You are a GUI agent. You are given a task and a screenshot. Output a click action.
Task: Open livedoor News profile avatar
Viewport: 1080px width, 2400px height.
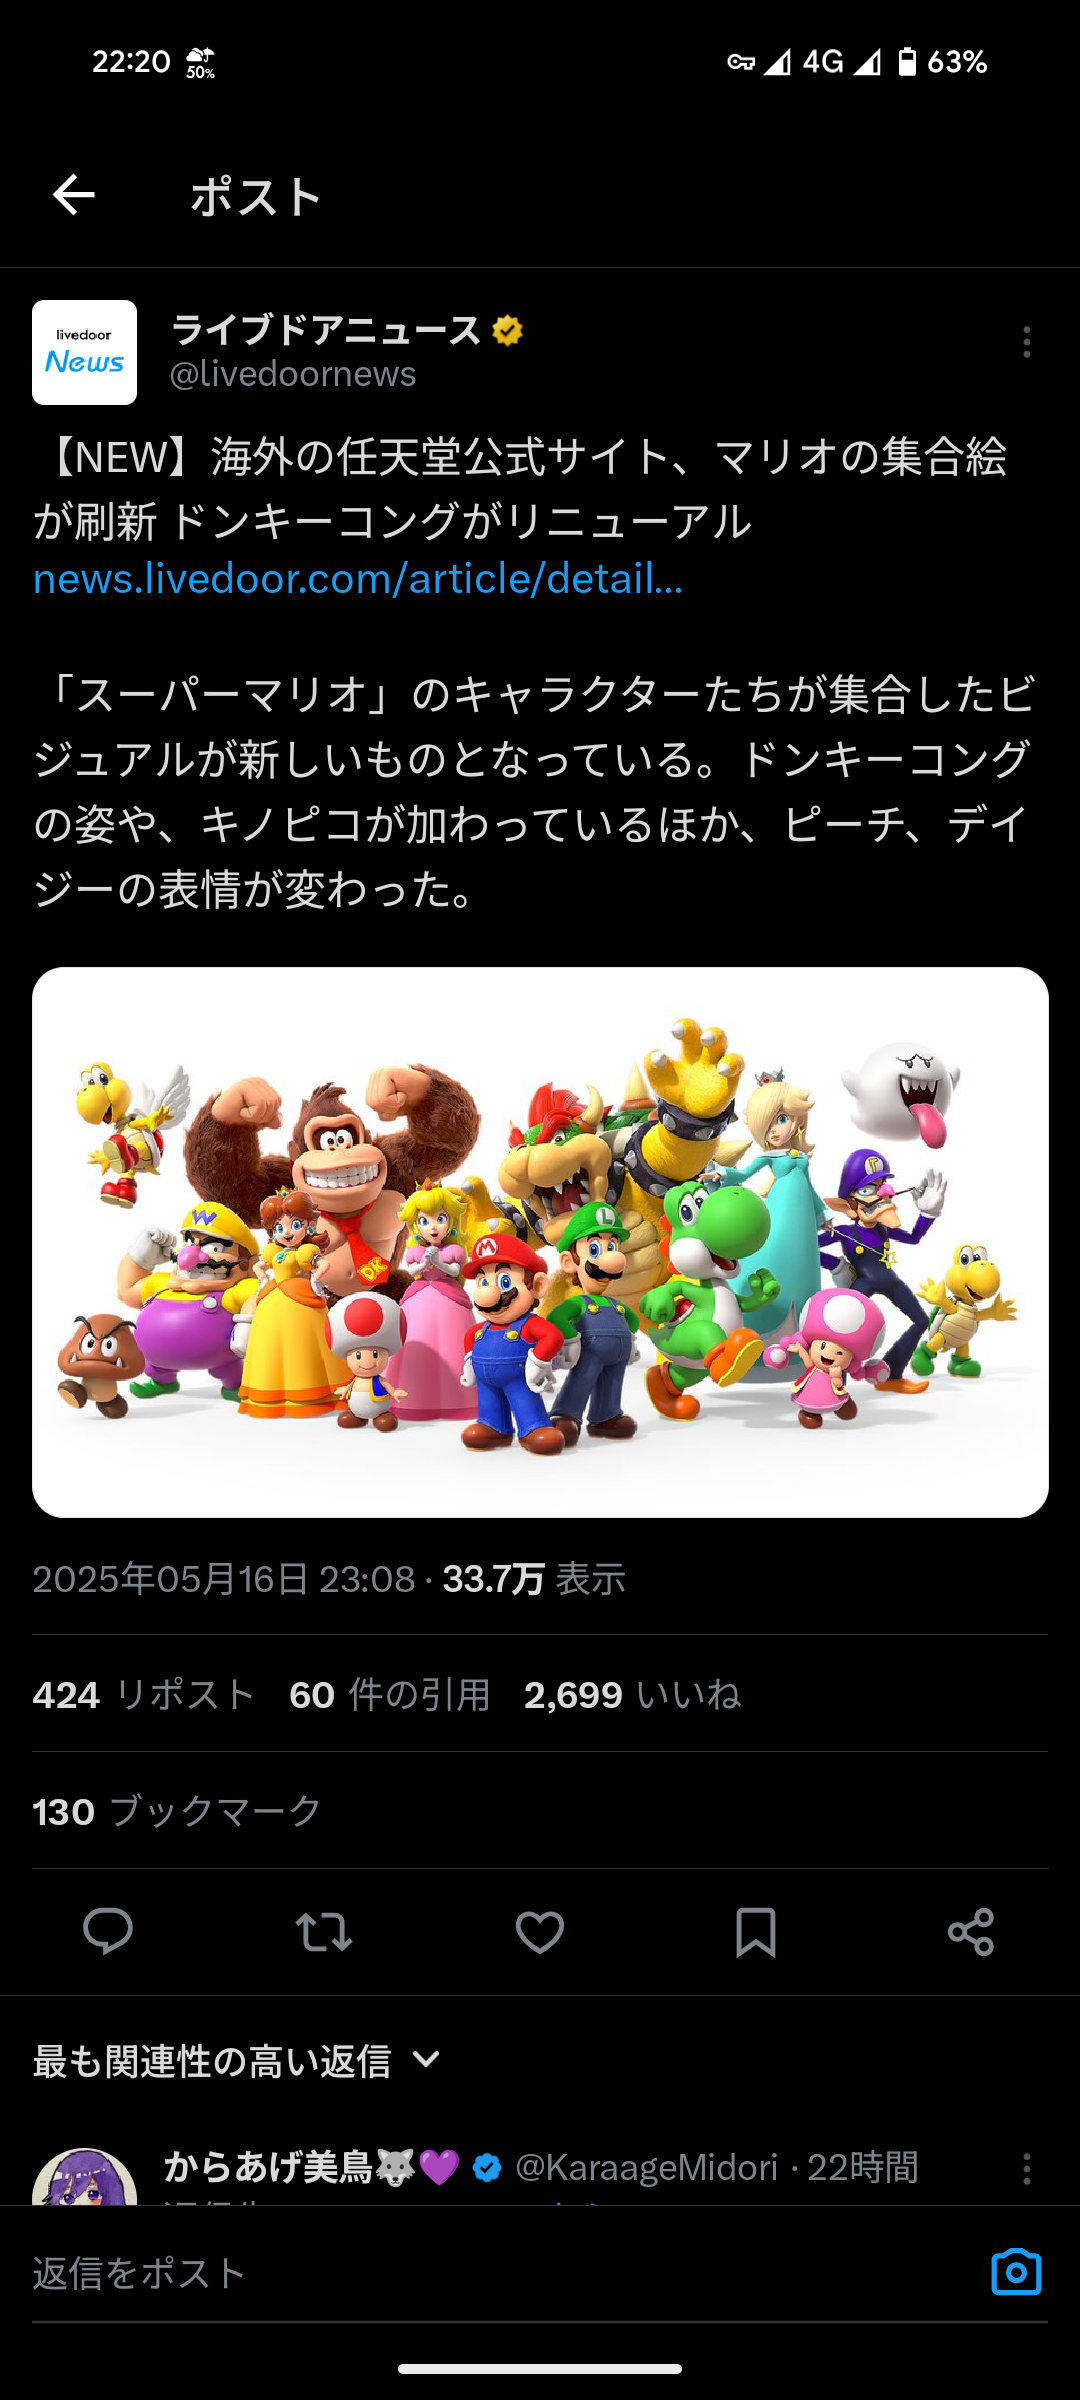(x=84, y=352)
